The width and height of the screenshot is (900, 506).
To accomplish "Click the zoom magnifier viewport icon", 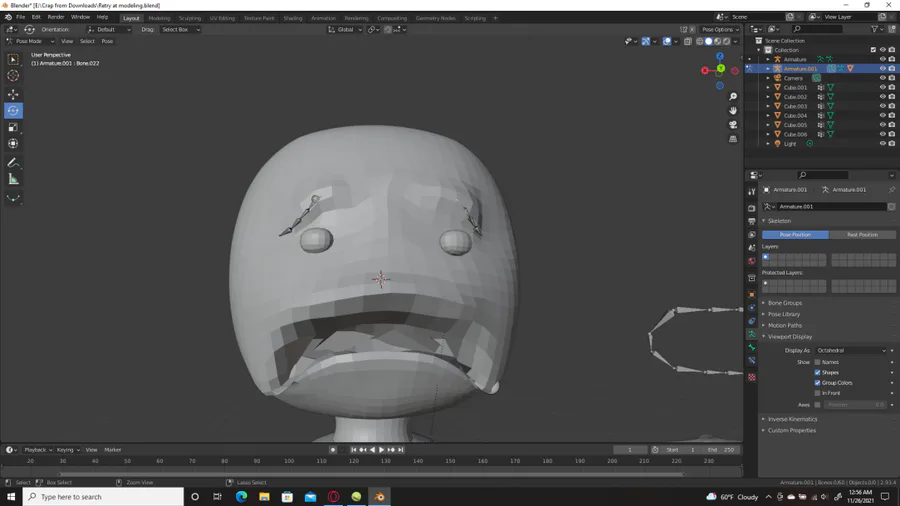I will point(733,97).
